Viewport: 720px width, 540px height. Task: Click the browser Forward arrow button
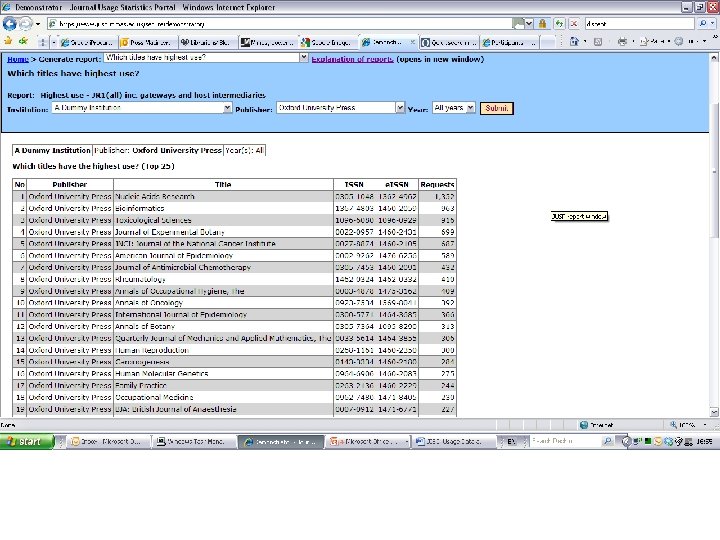click(x=25, y=23)
